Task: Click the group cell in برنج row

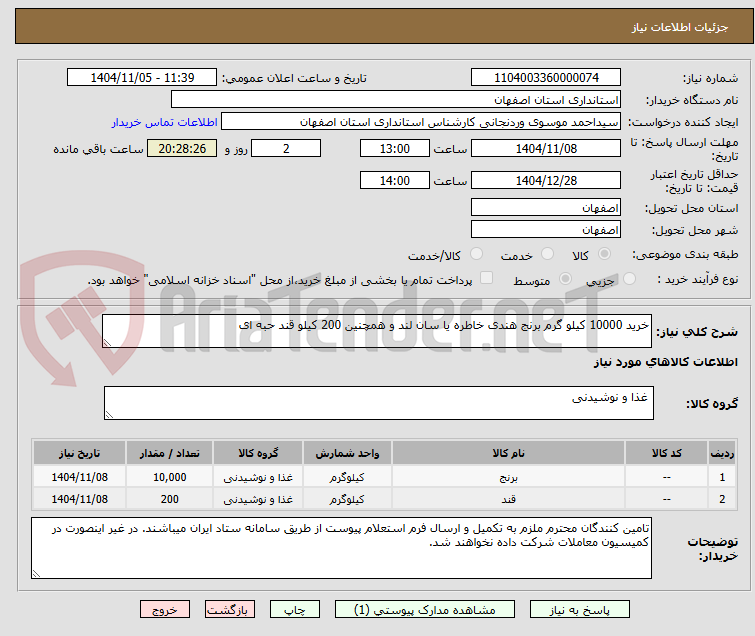Action: pos(258,477)
